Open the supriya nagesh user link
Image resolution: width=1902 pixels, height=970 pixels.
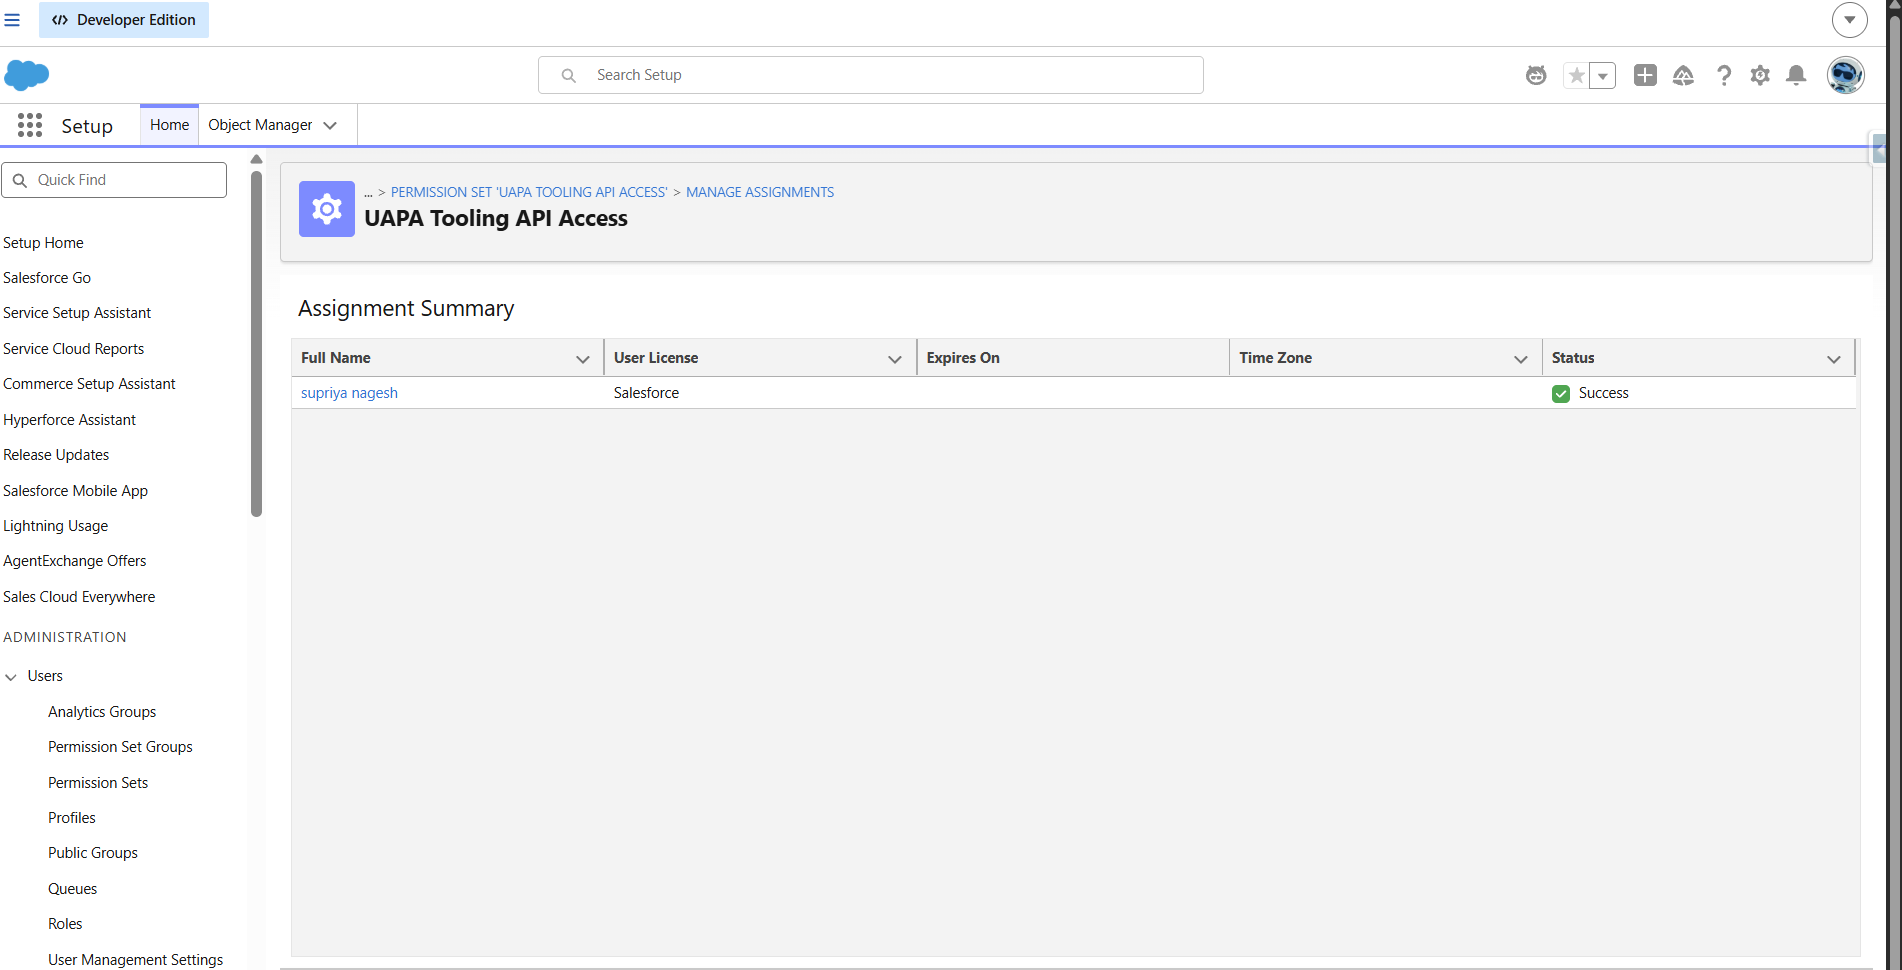point(349,393)
